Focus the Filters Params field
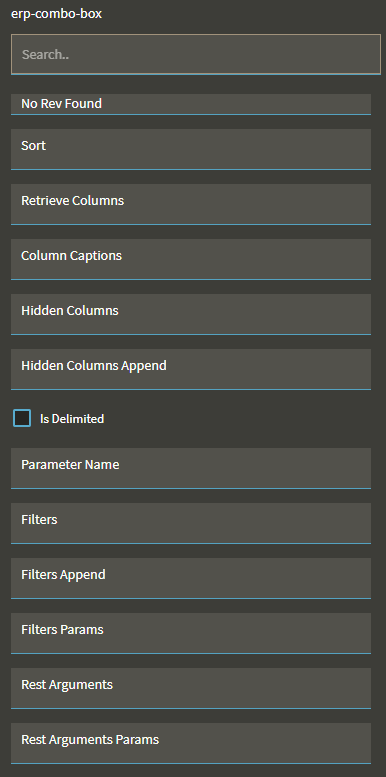The height and width of the screenshot is (777, 386). pos(191,634)
